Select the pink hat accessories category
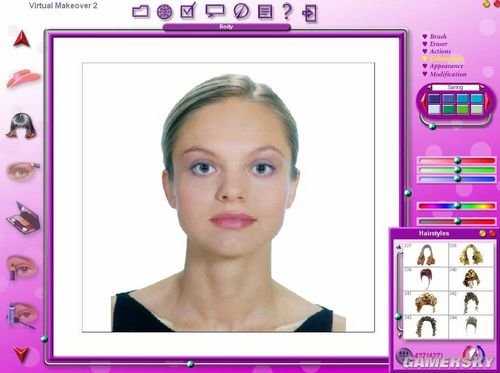This screenshot has width=500, height=373. pos(23,78)
